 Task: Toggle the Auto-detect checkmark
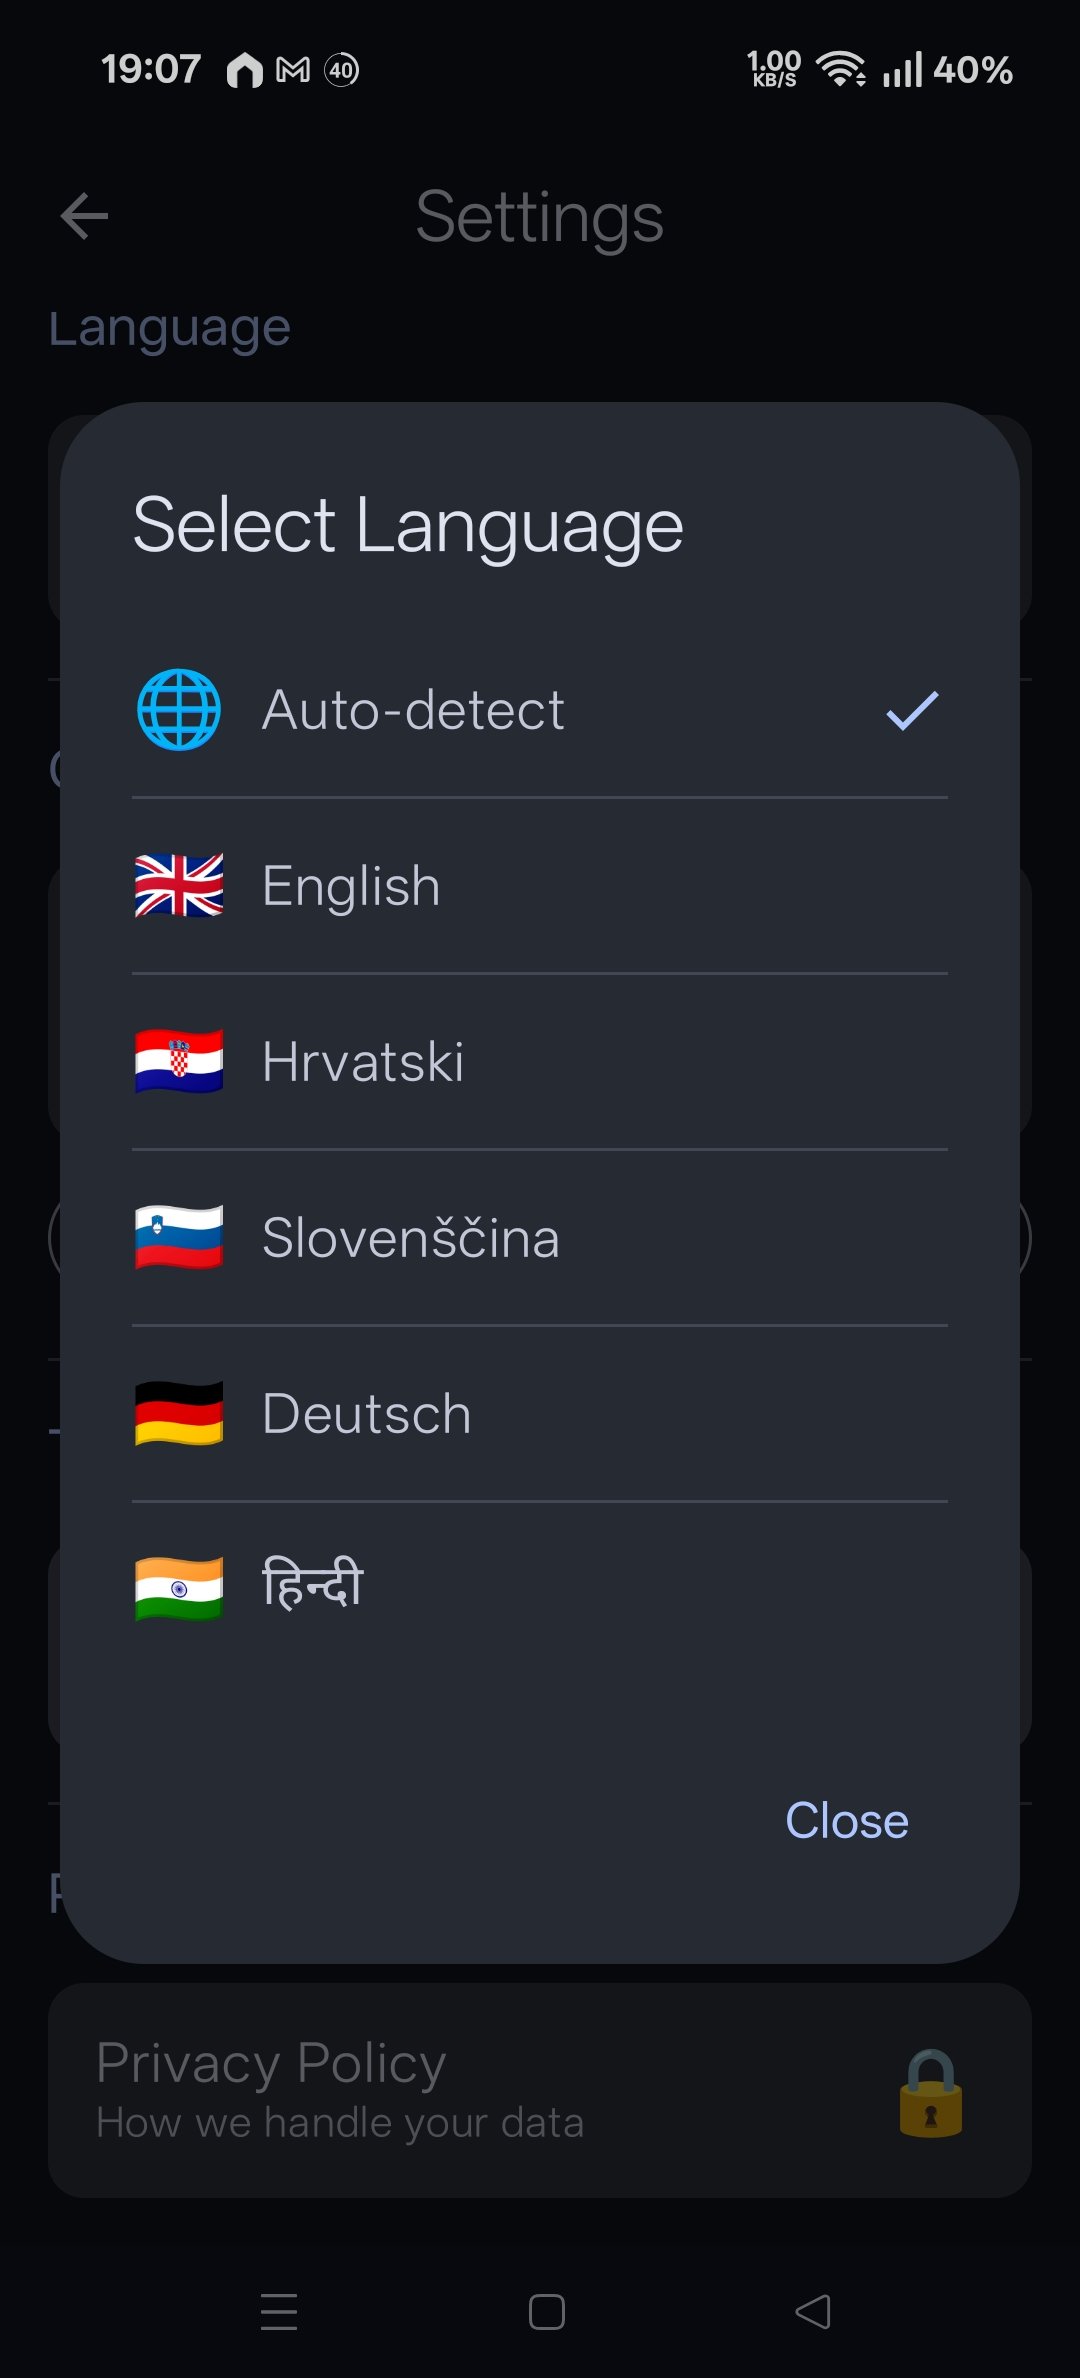pyautogui.click(x=912, y=710)
